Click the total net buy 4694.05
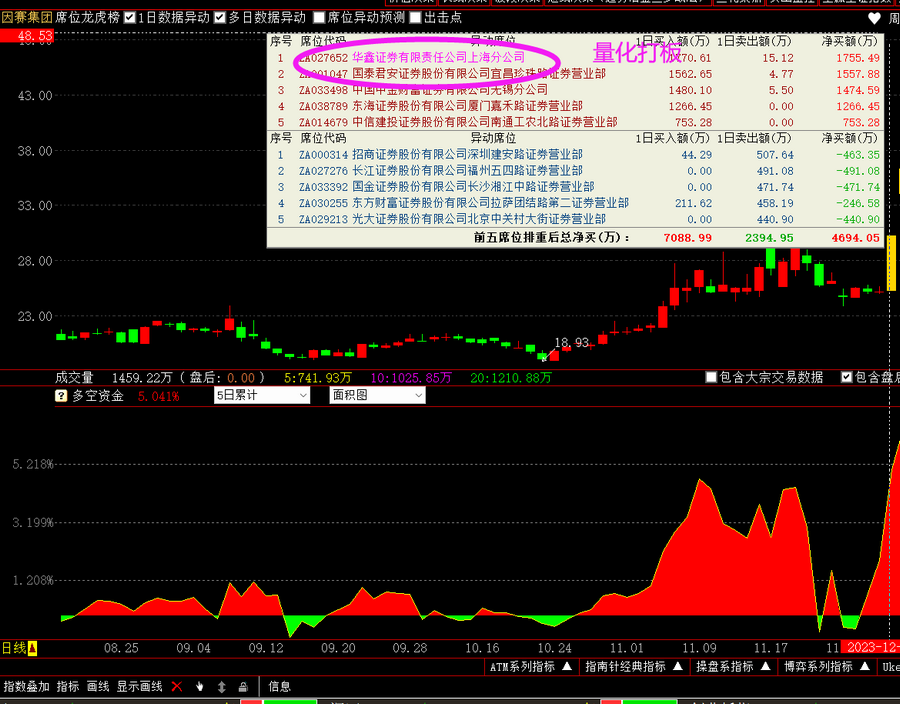 pyautogui.click(x=855, y=238)
